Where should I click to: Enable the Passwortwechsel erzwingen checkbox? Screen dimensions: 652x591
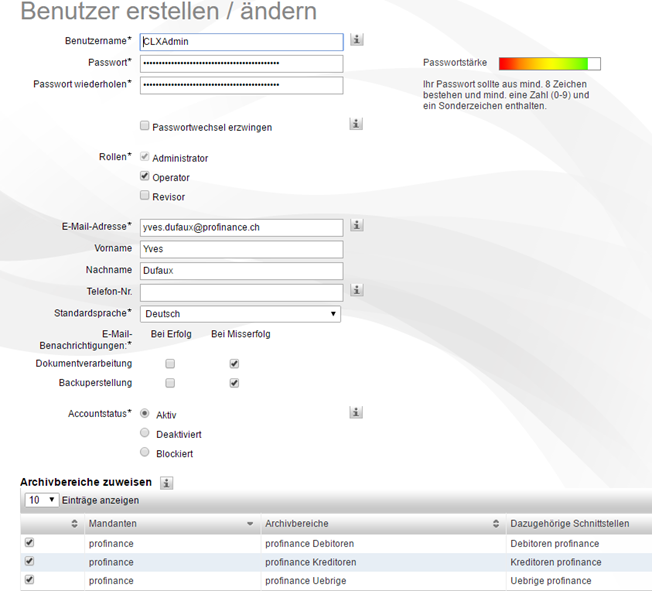point(145,126)
